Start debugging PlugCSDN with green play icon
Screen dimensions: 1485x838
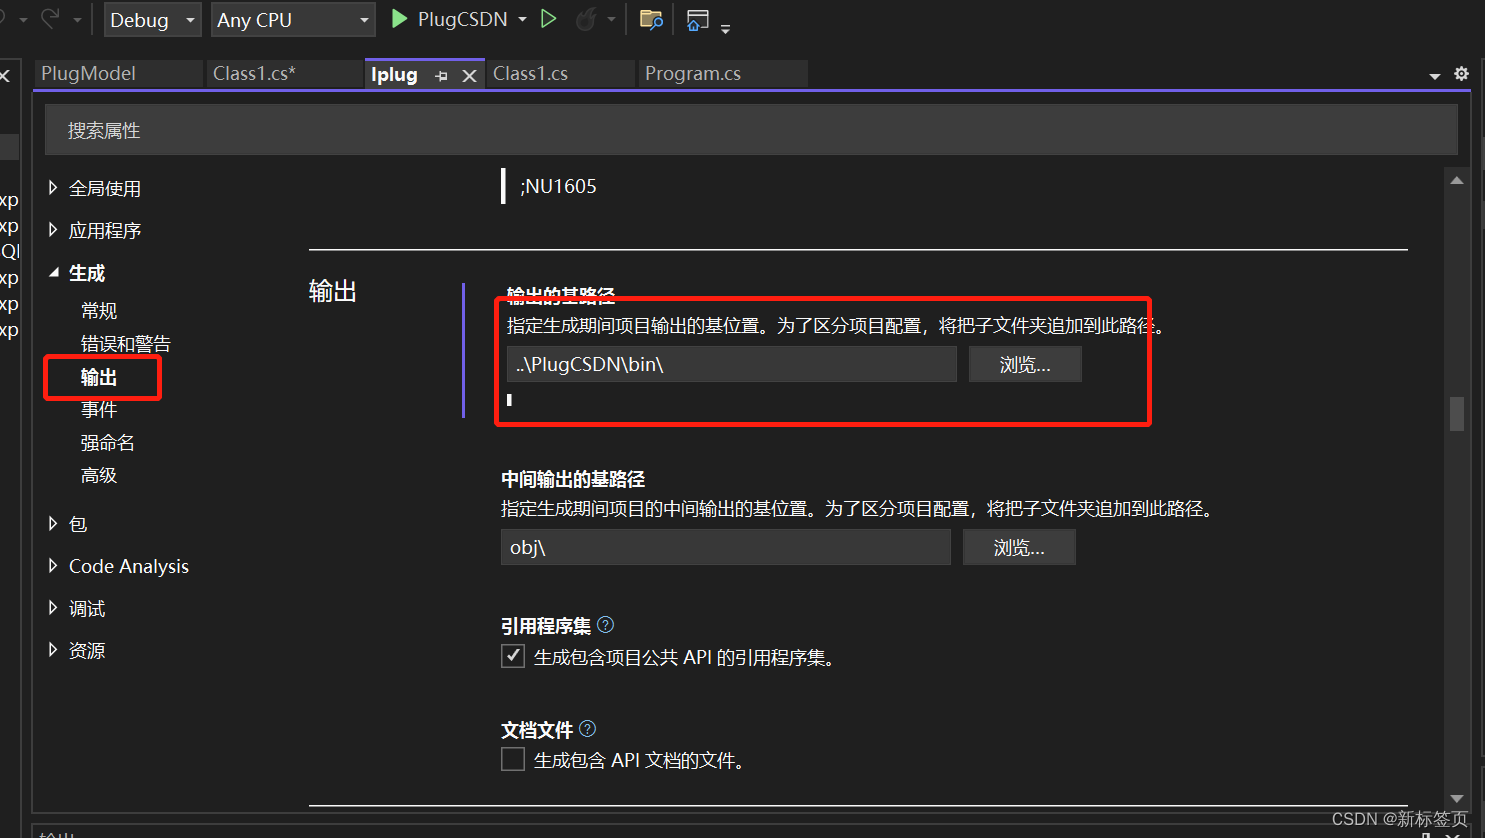click(x=399, y=18)
